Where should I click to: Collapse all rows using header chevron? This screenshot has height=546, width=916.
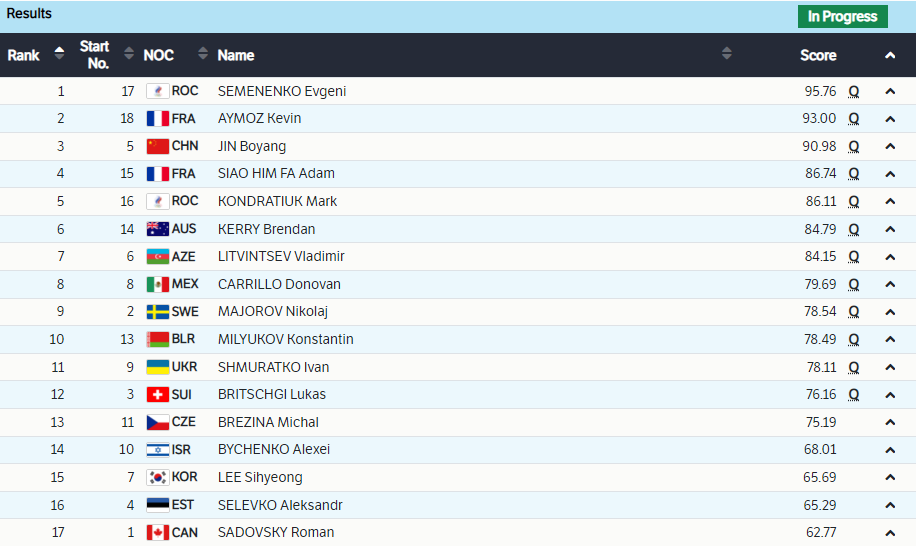tap(890, 55)
